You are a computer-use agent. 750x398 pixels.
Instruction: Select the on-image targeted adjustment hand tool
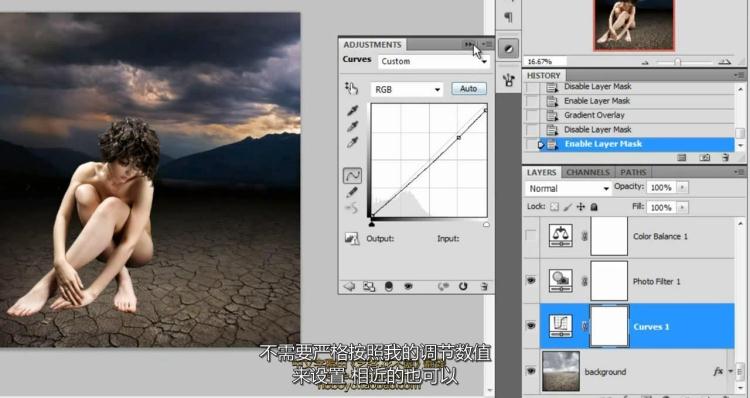click(352, 88)
